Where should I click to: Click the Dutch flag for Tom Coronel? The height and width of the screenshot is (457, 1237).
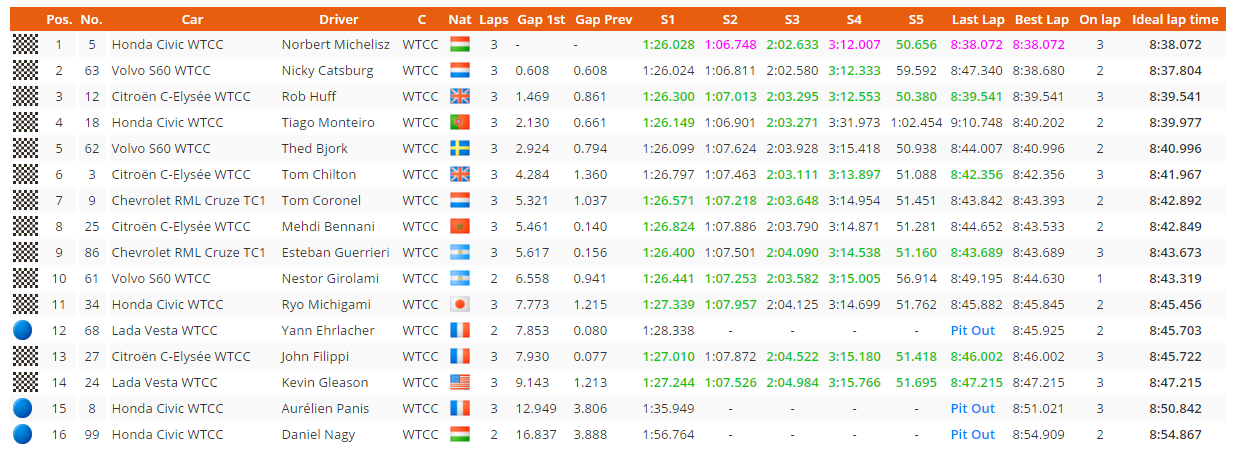pos(460,201)
